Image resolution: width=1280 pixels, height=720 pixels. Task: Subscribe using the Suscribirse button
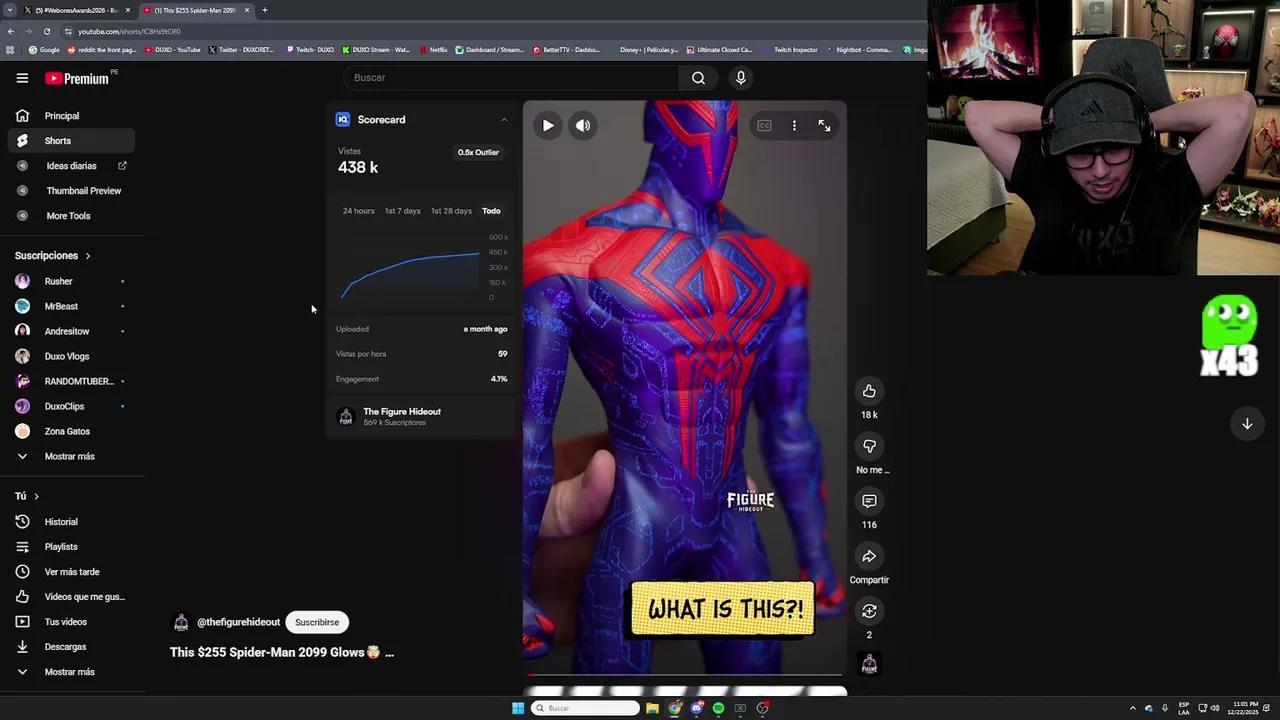point(317,622)
